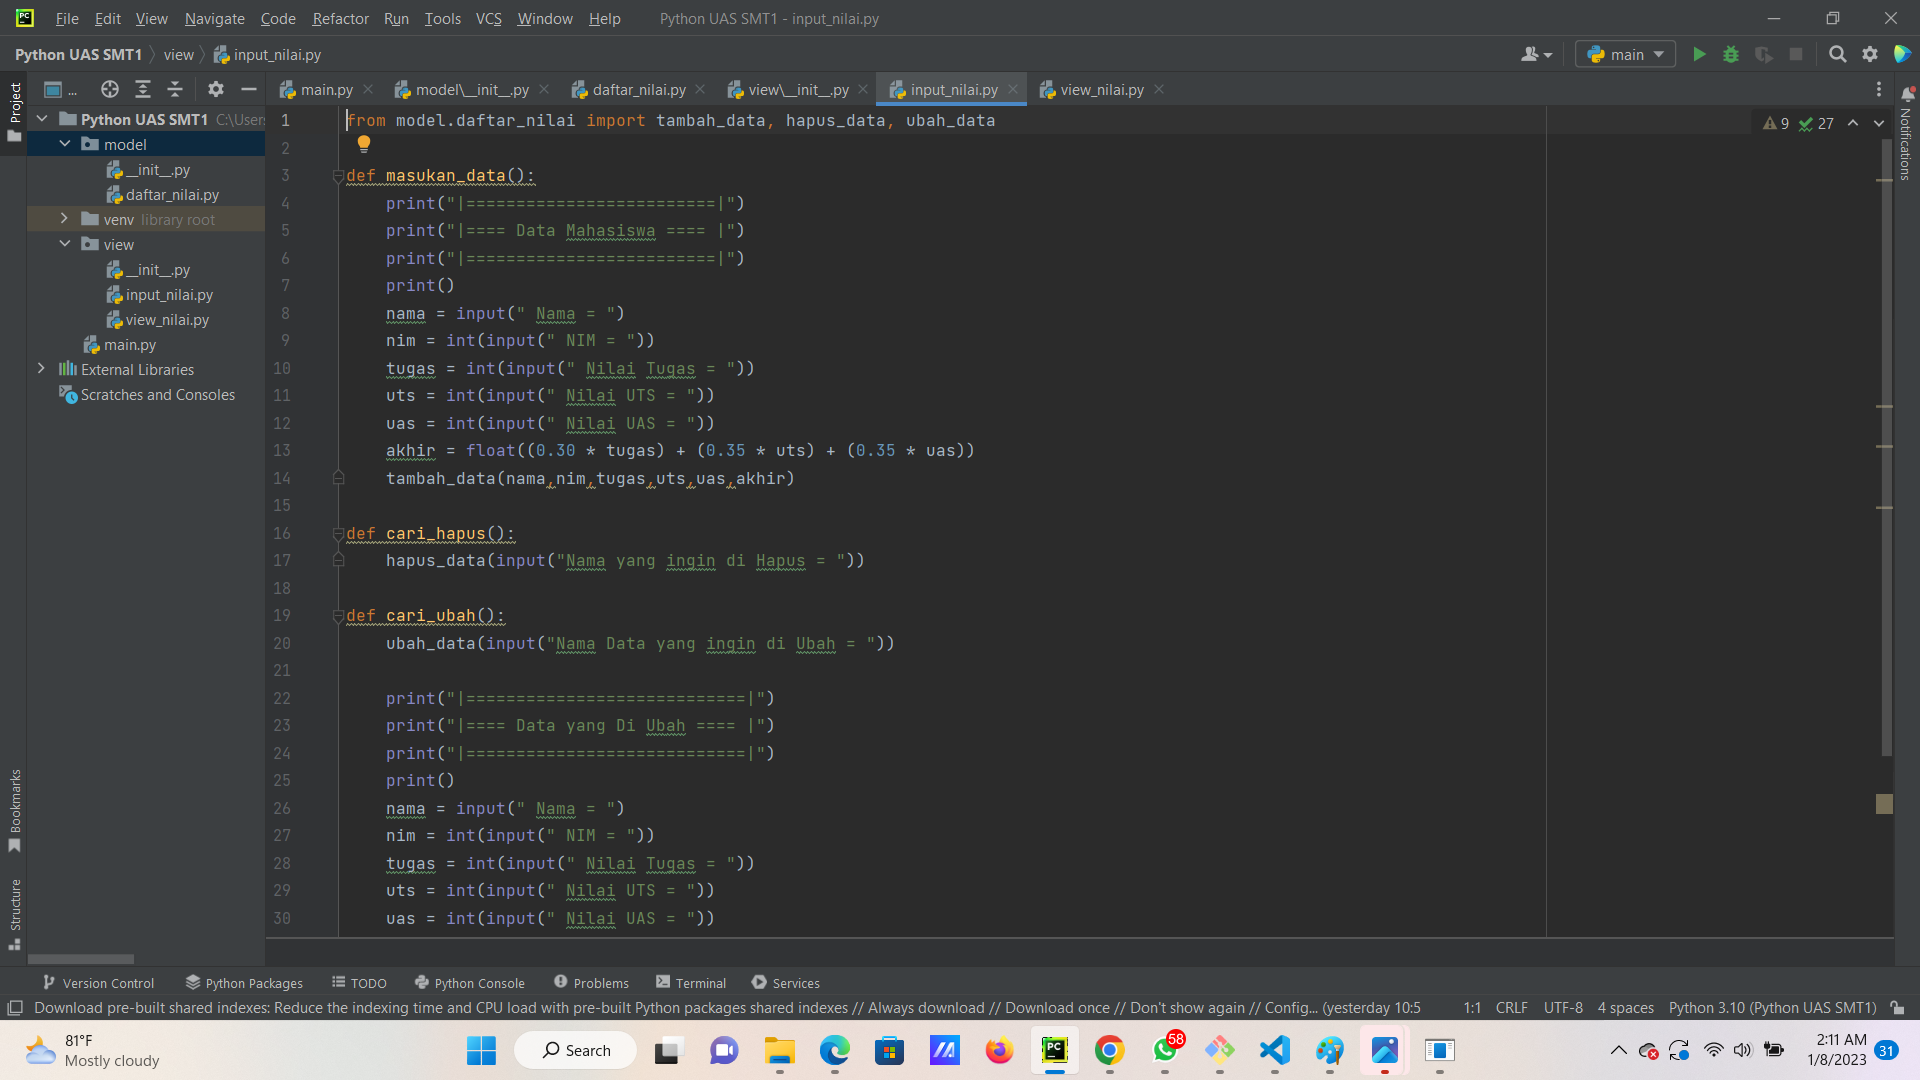Run the main configuration with the green play icon
This screenshot has height=1080, width=1920.
click(1699, 54)
